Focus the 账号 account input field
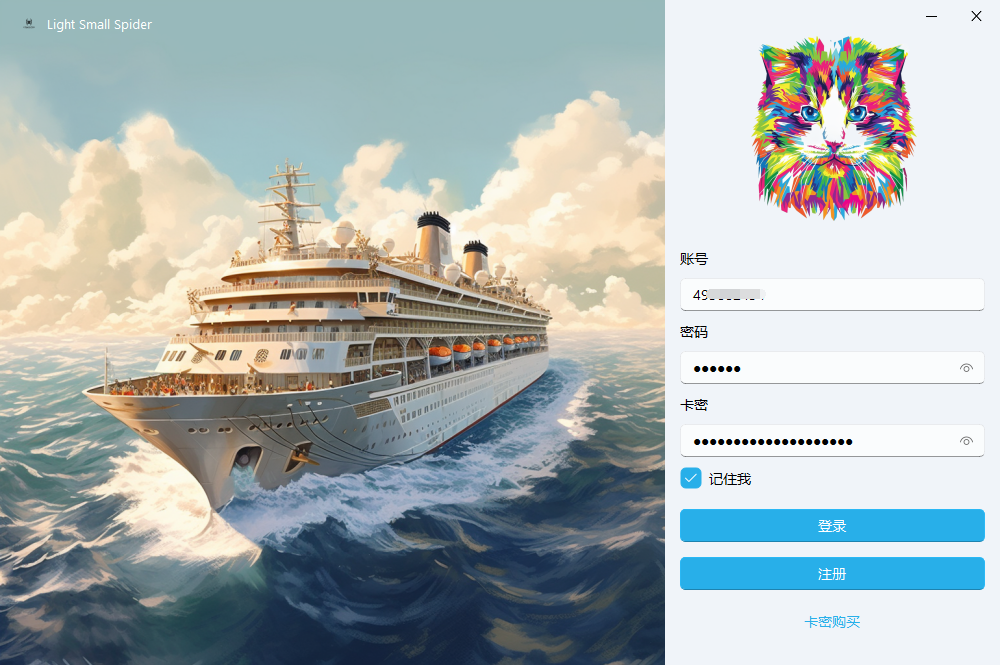Image resolution: width=1000 pixels, height=665 pixels. coord(832,295)
